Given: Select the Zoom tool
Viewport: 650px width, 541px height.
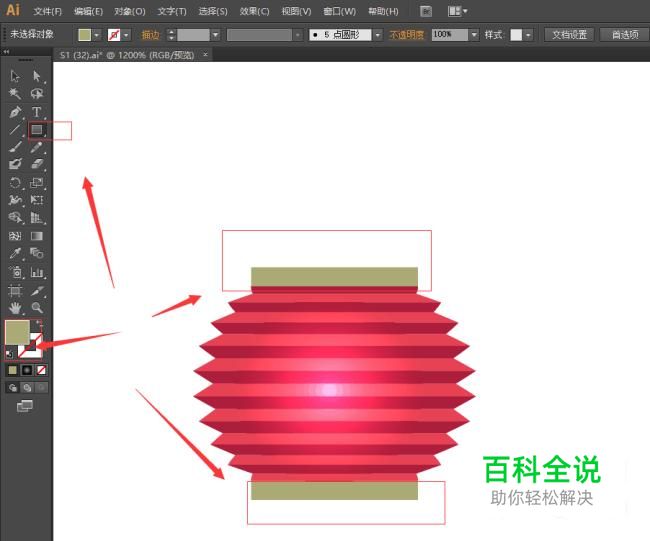Looking at the screenshot, I should click(x=37, y=308).
